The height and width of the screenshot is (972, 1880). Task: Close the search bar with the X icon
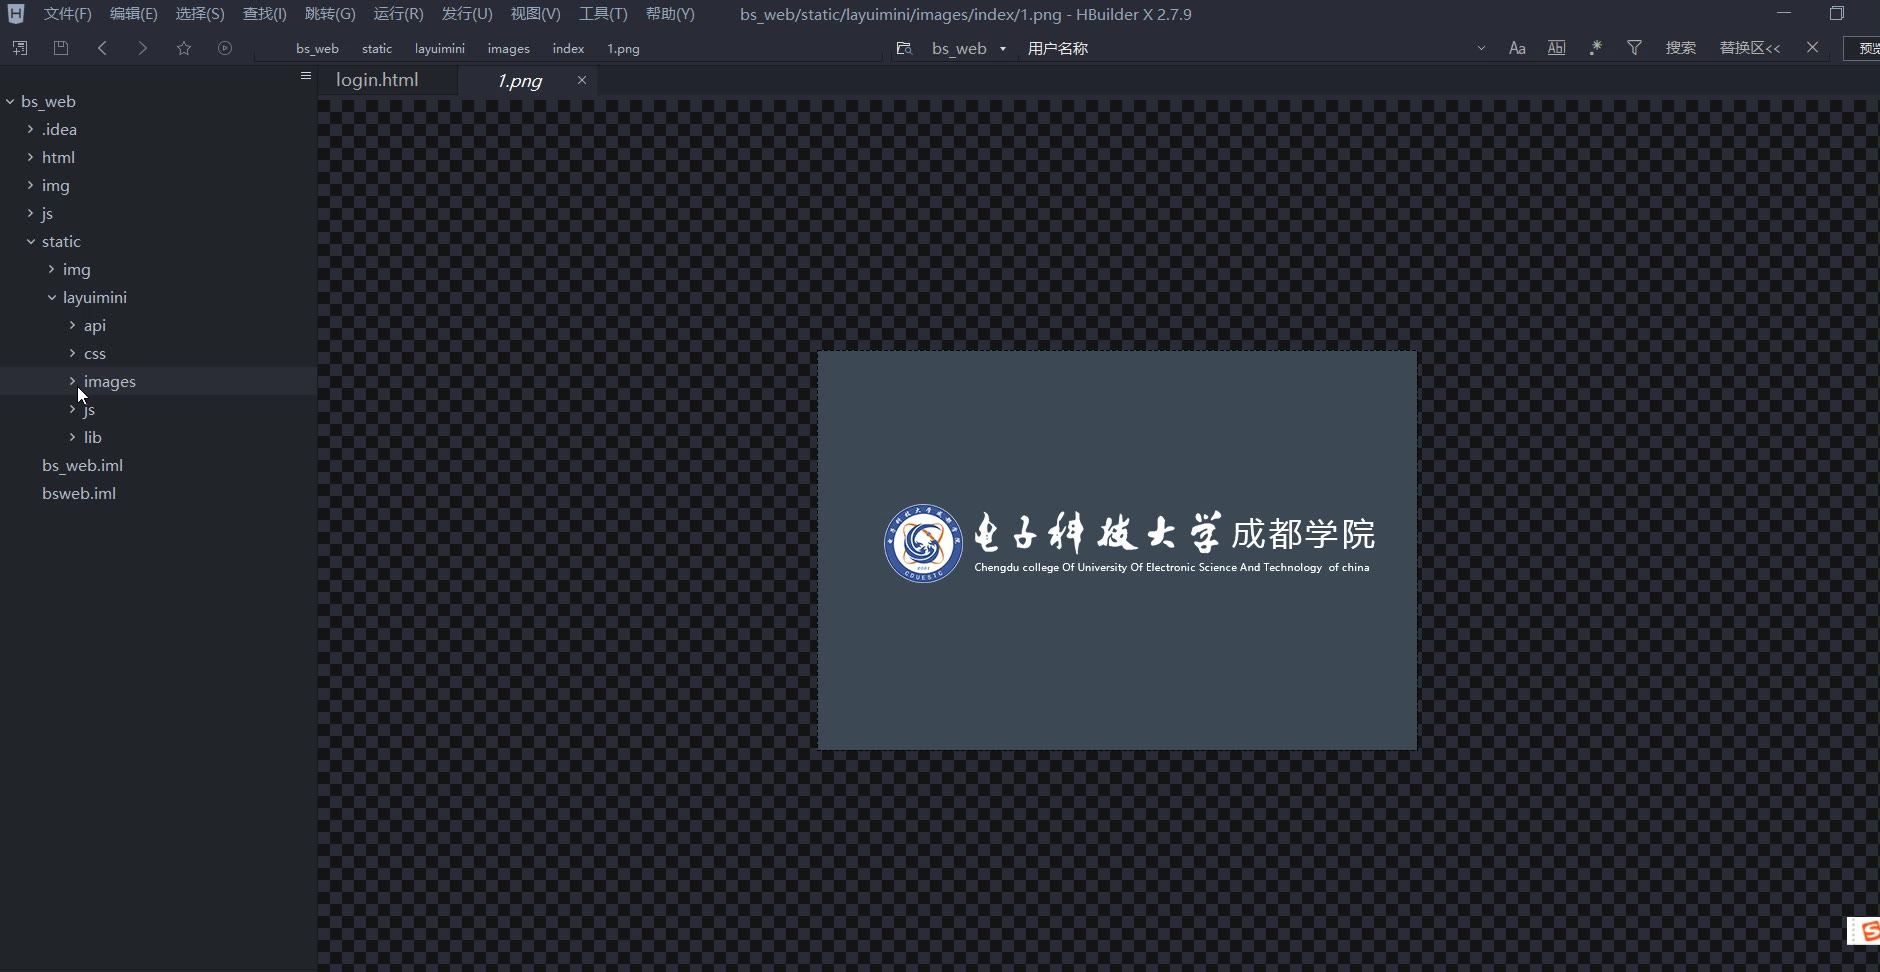click(1812, 47)
